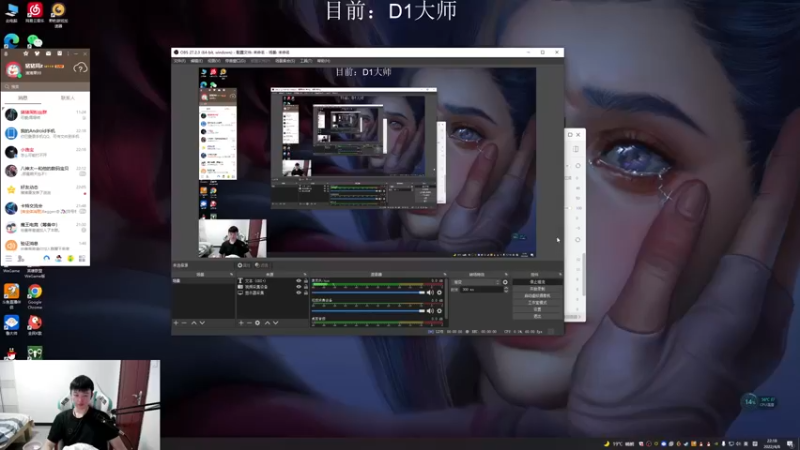
Task: Add a new source with plus icon
Action: [x=241, y=323]
